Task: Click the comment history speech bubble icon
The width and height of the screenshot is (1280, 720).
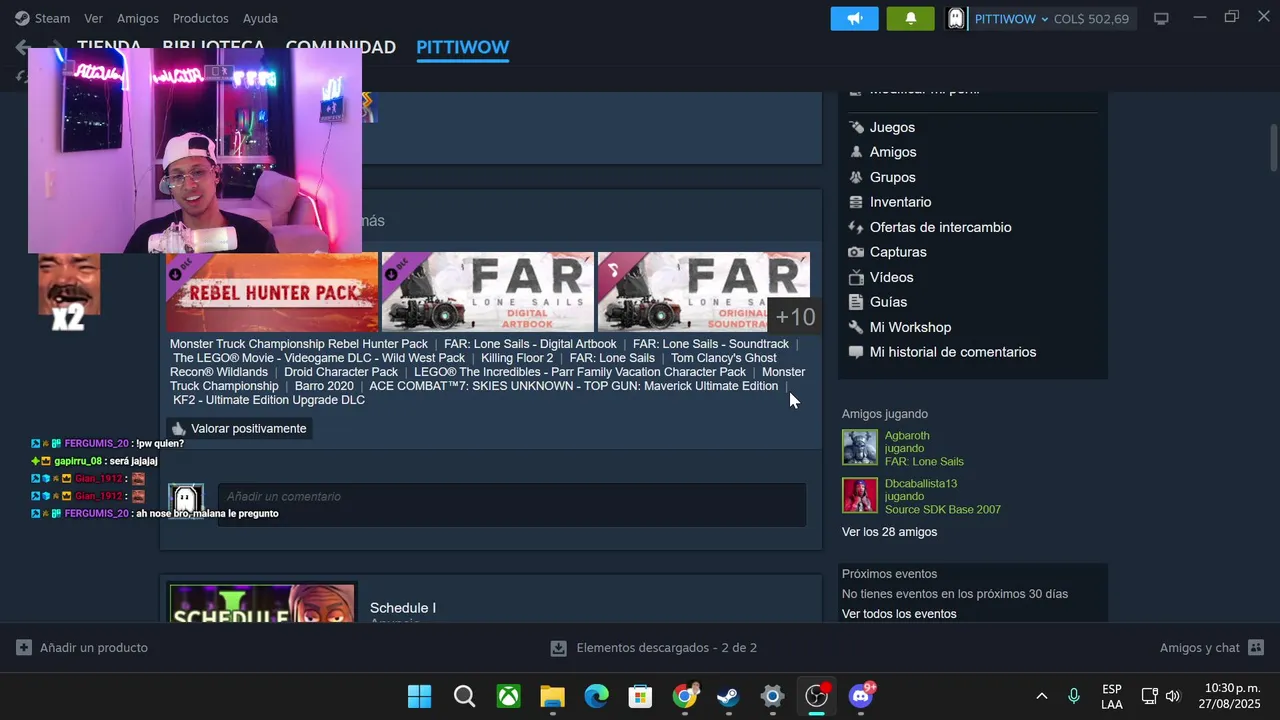Action: click(x=856, y=352)
